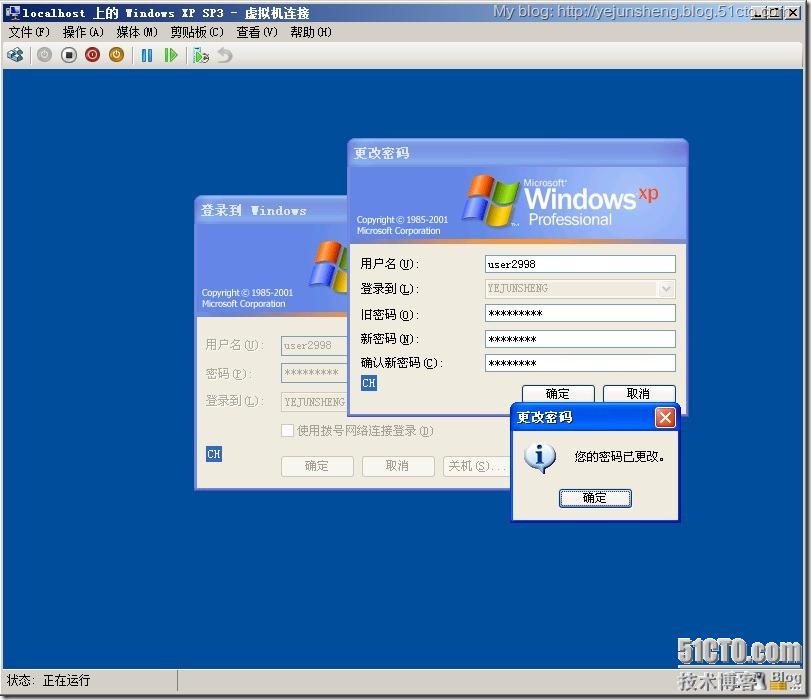The width and height of the screenshot is (811, 700).
Task: Click the 新密码 password field
Action: [580, 339]
